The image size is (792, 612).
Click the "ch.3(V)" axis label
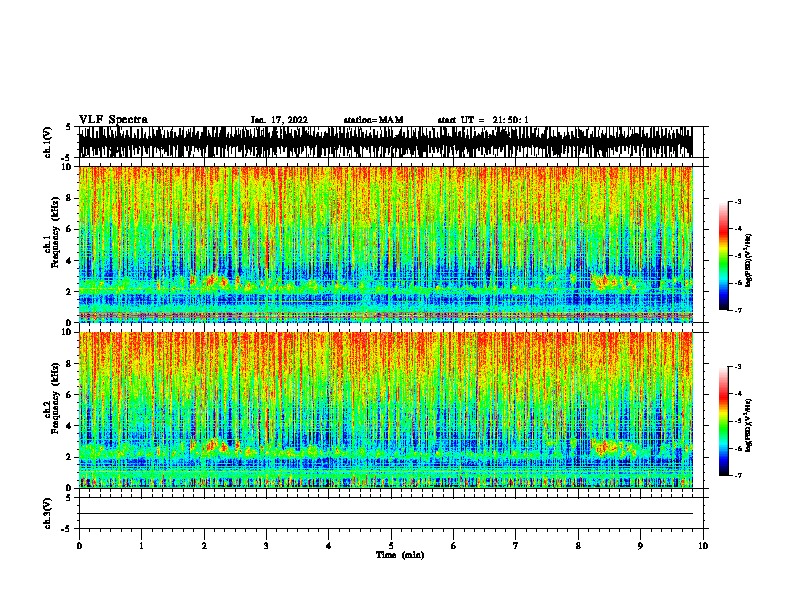(x=47, y=513)
